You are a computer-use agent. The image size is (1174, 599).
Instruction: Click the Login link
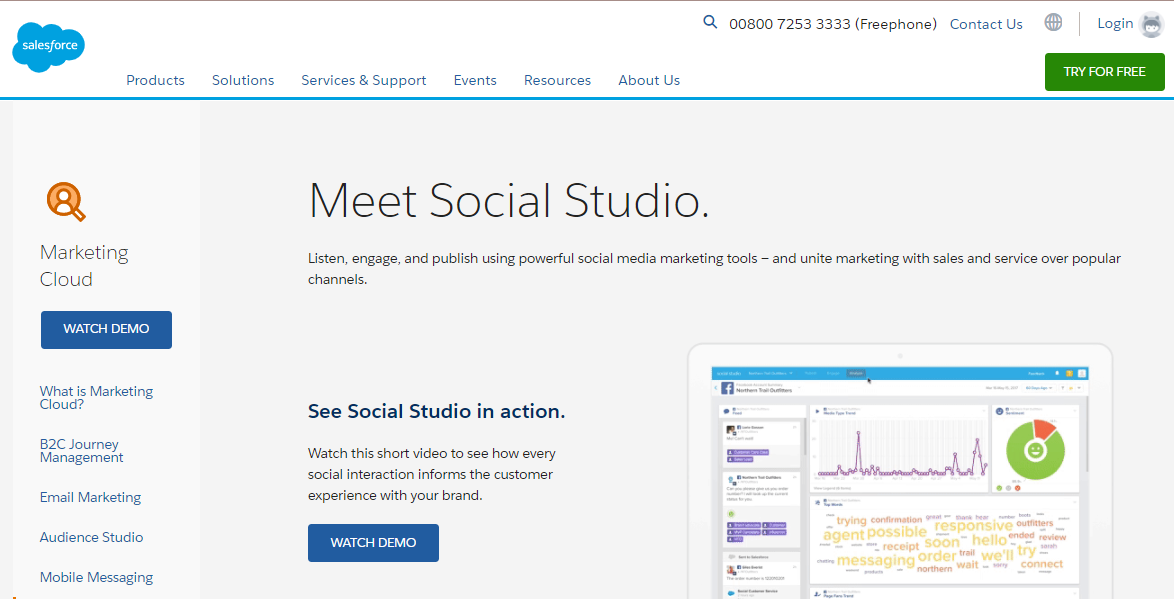pyautogui.click(x=1115, y=23)
